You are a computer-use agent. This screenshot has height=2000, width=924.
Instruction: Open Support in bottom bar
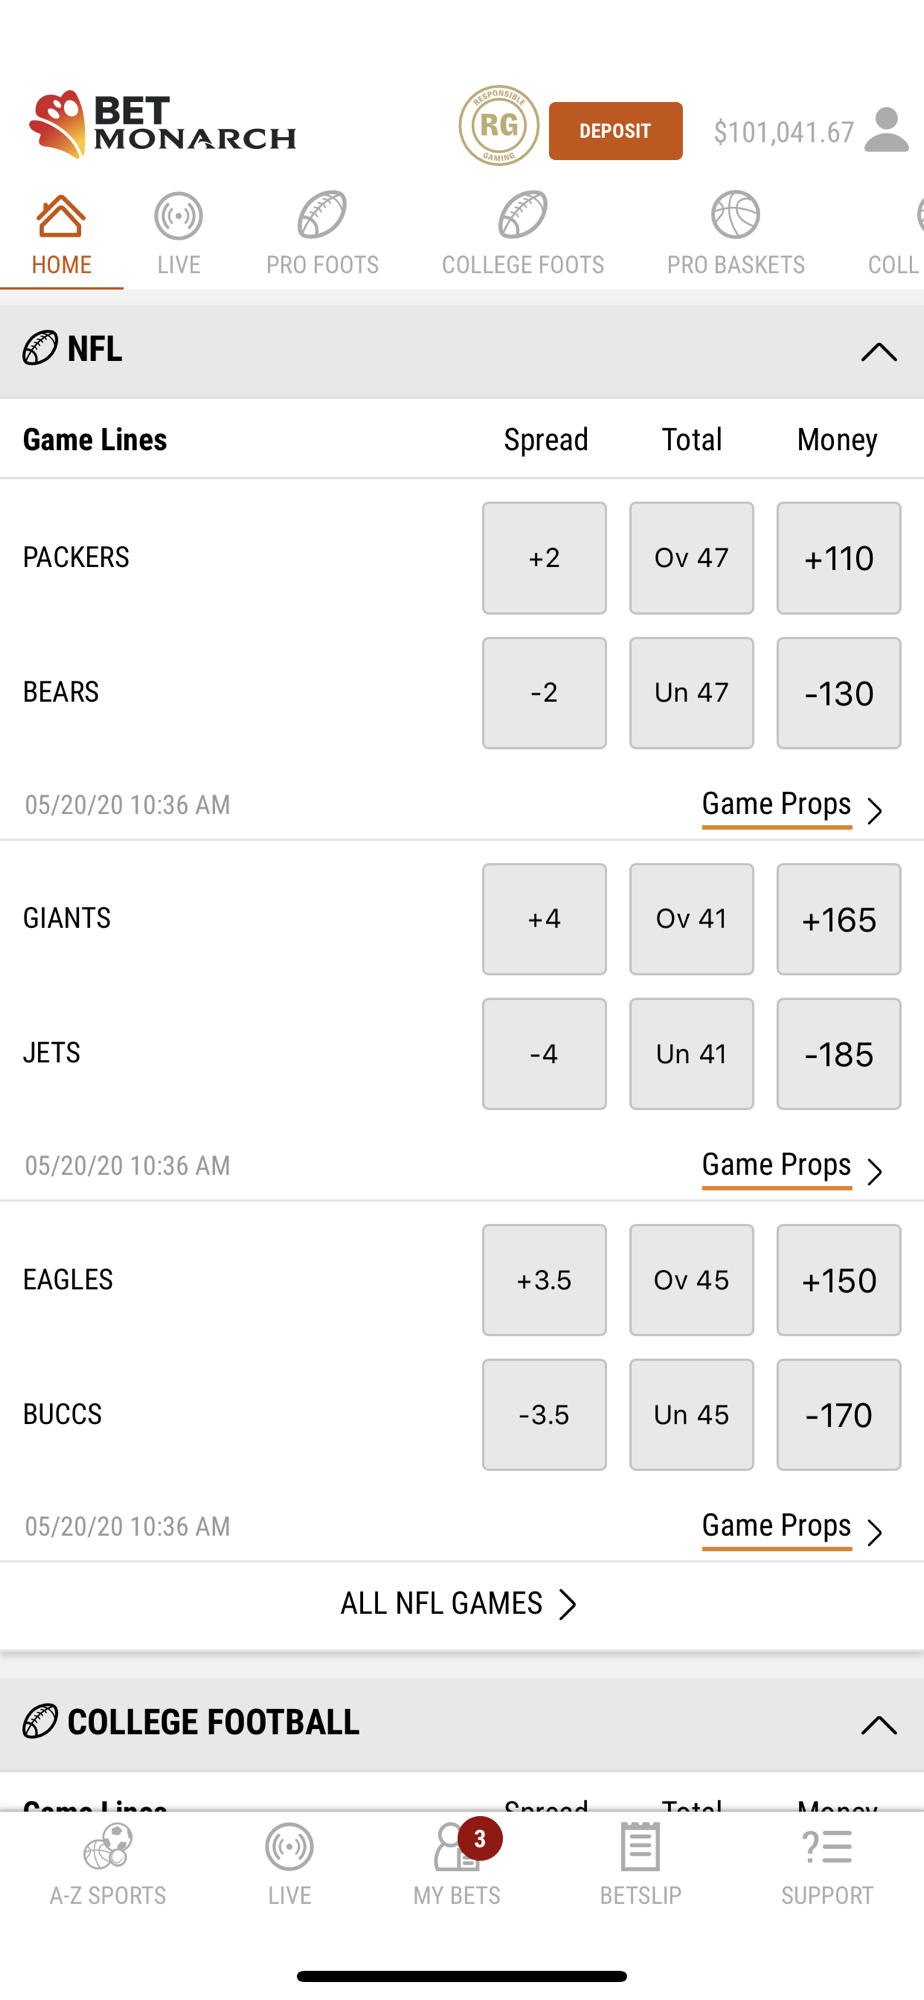(x=827, y=1865)
